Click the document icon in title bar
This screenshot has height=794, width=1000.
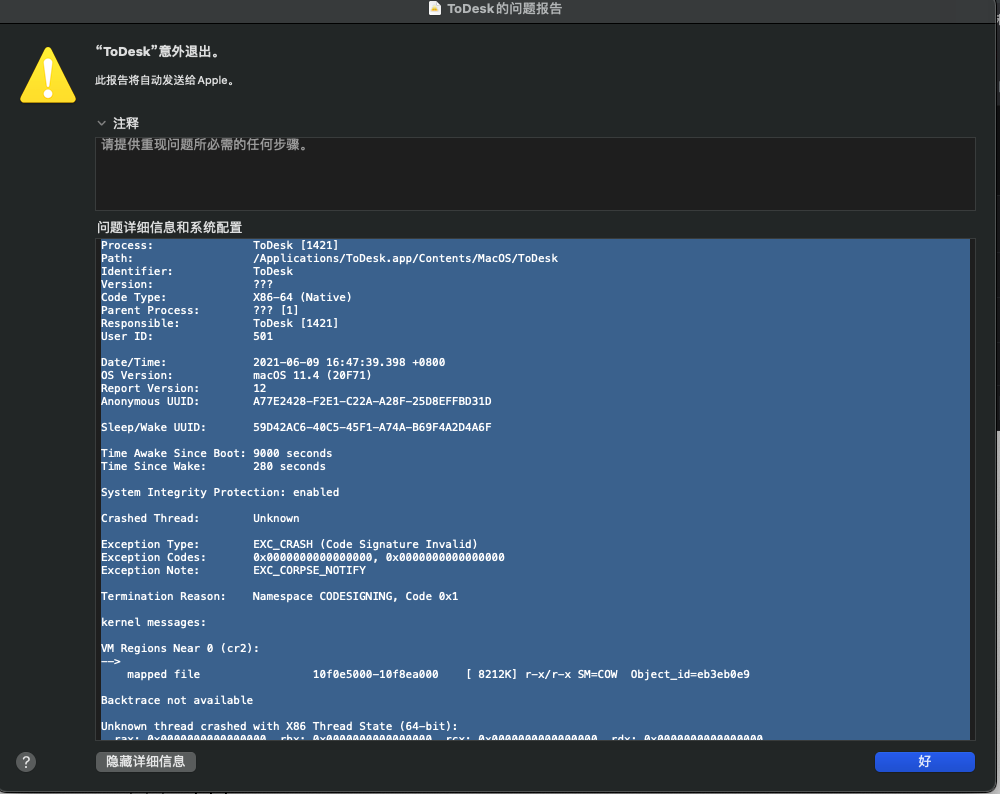coord(435,8)
